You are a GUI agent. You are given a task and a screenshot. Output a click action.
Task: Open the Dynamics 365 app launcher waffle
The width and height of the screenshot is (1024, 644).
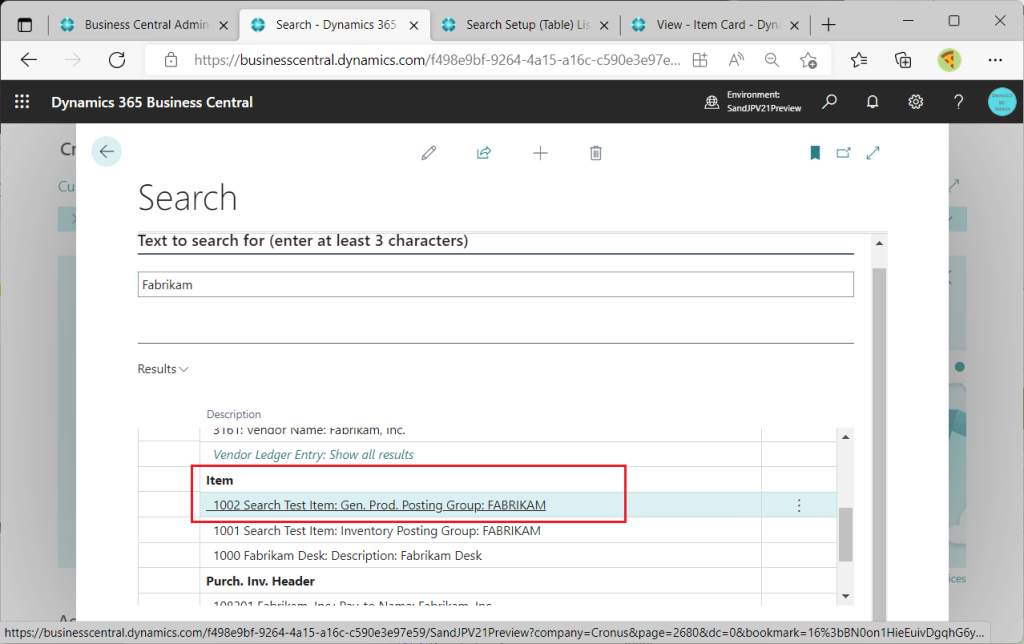[x=22, y=102]
